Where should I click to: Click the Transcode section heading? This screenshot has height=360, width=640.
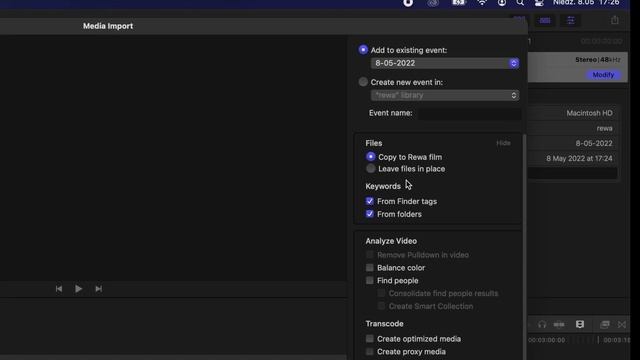point(384,324)
